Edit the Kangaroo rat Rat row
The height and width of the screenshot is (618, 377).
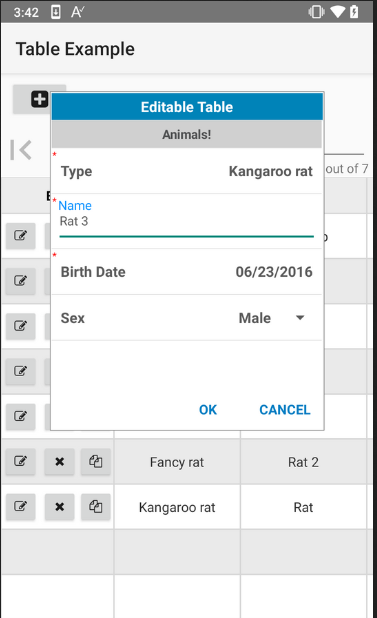[20, 506]
